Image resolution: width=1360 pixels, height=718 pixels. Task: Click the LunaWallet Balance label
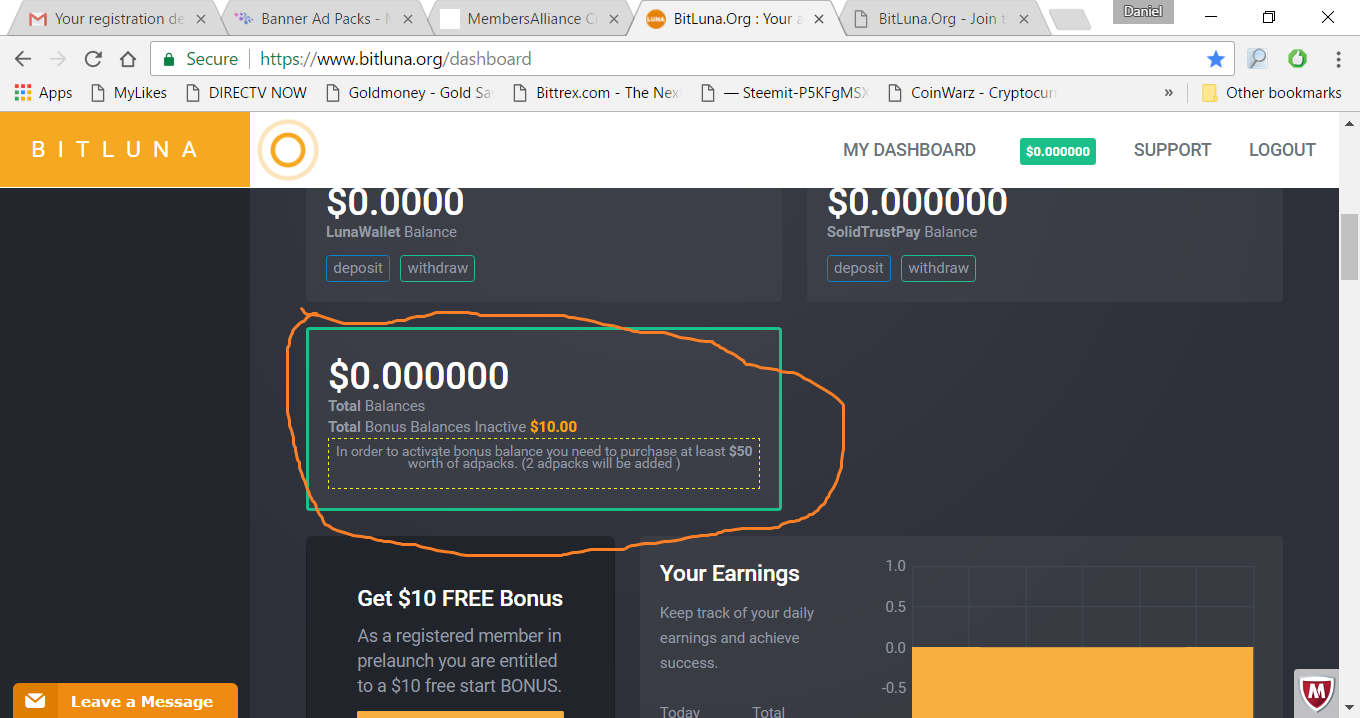pyautogui.click(x=391, y=232)
